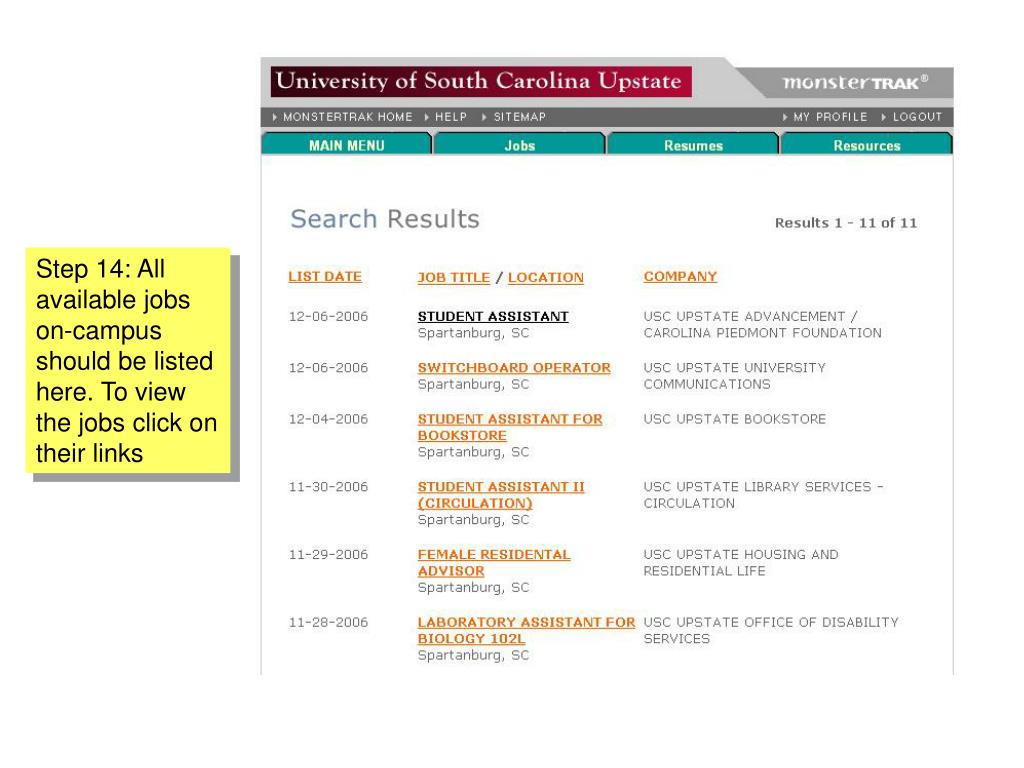Open the Switchboard Operator job listing
The width and height of the screenshot is (1024, 768).
515,368
